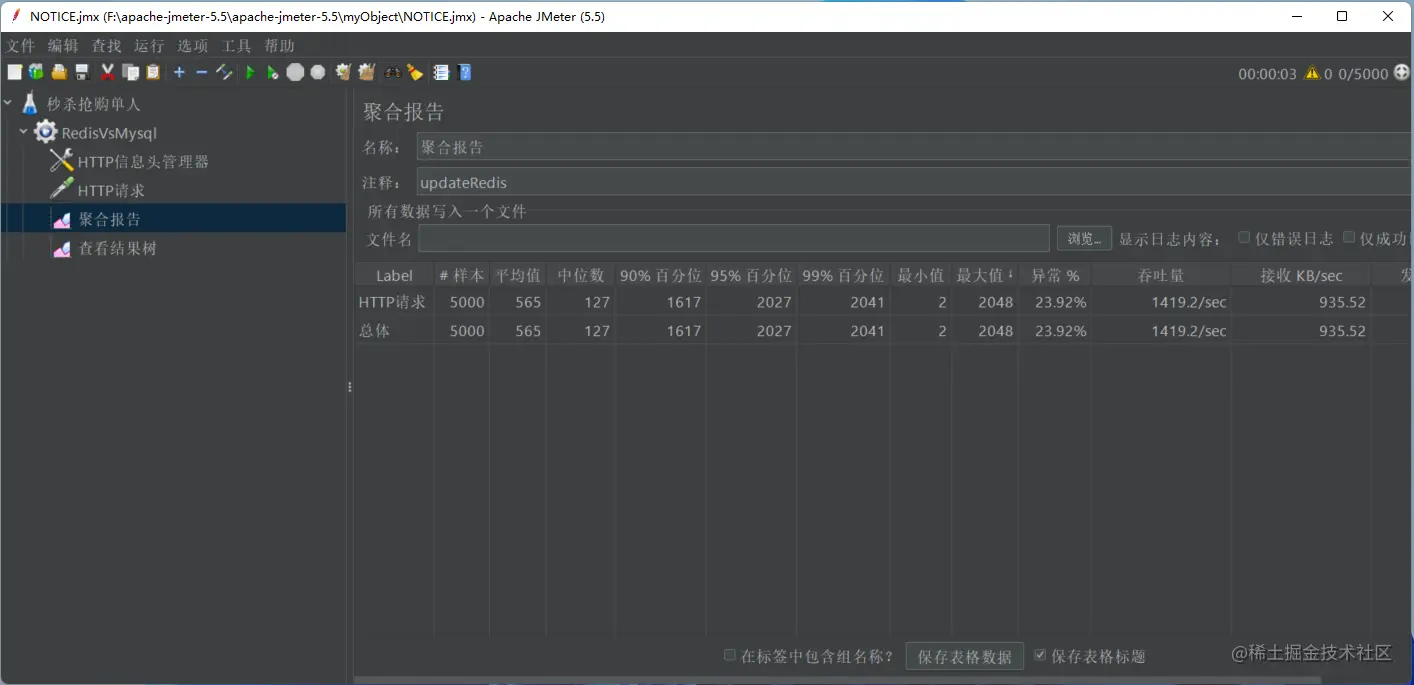Viewport: 1414px width, 685px height.
Task: Create a new test plan with New icon
Action: 14,72
